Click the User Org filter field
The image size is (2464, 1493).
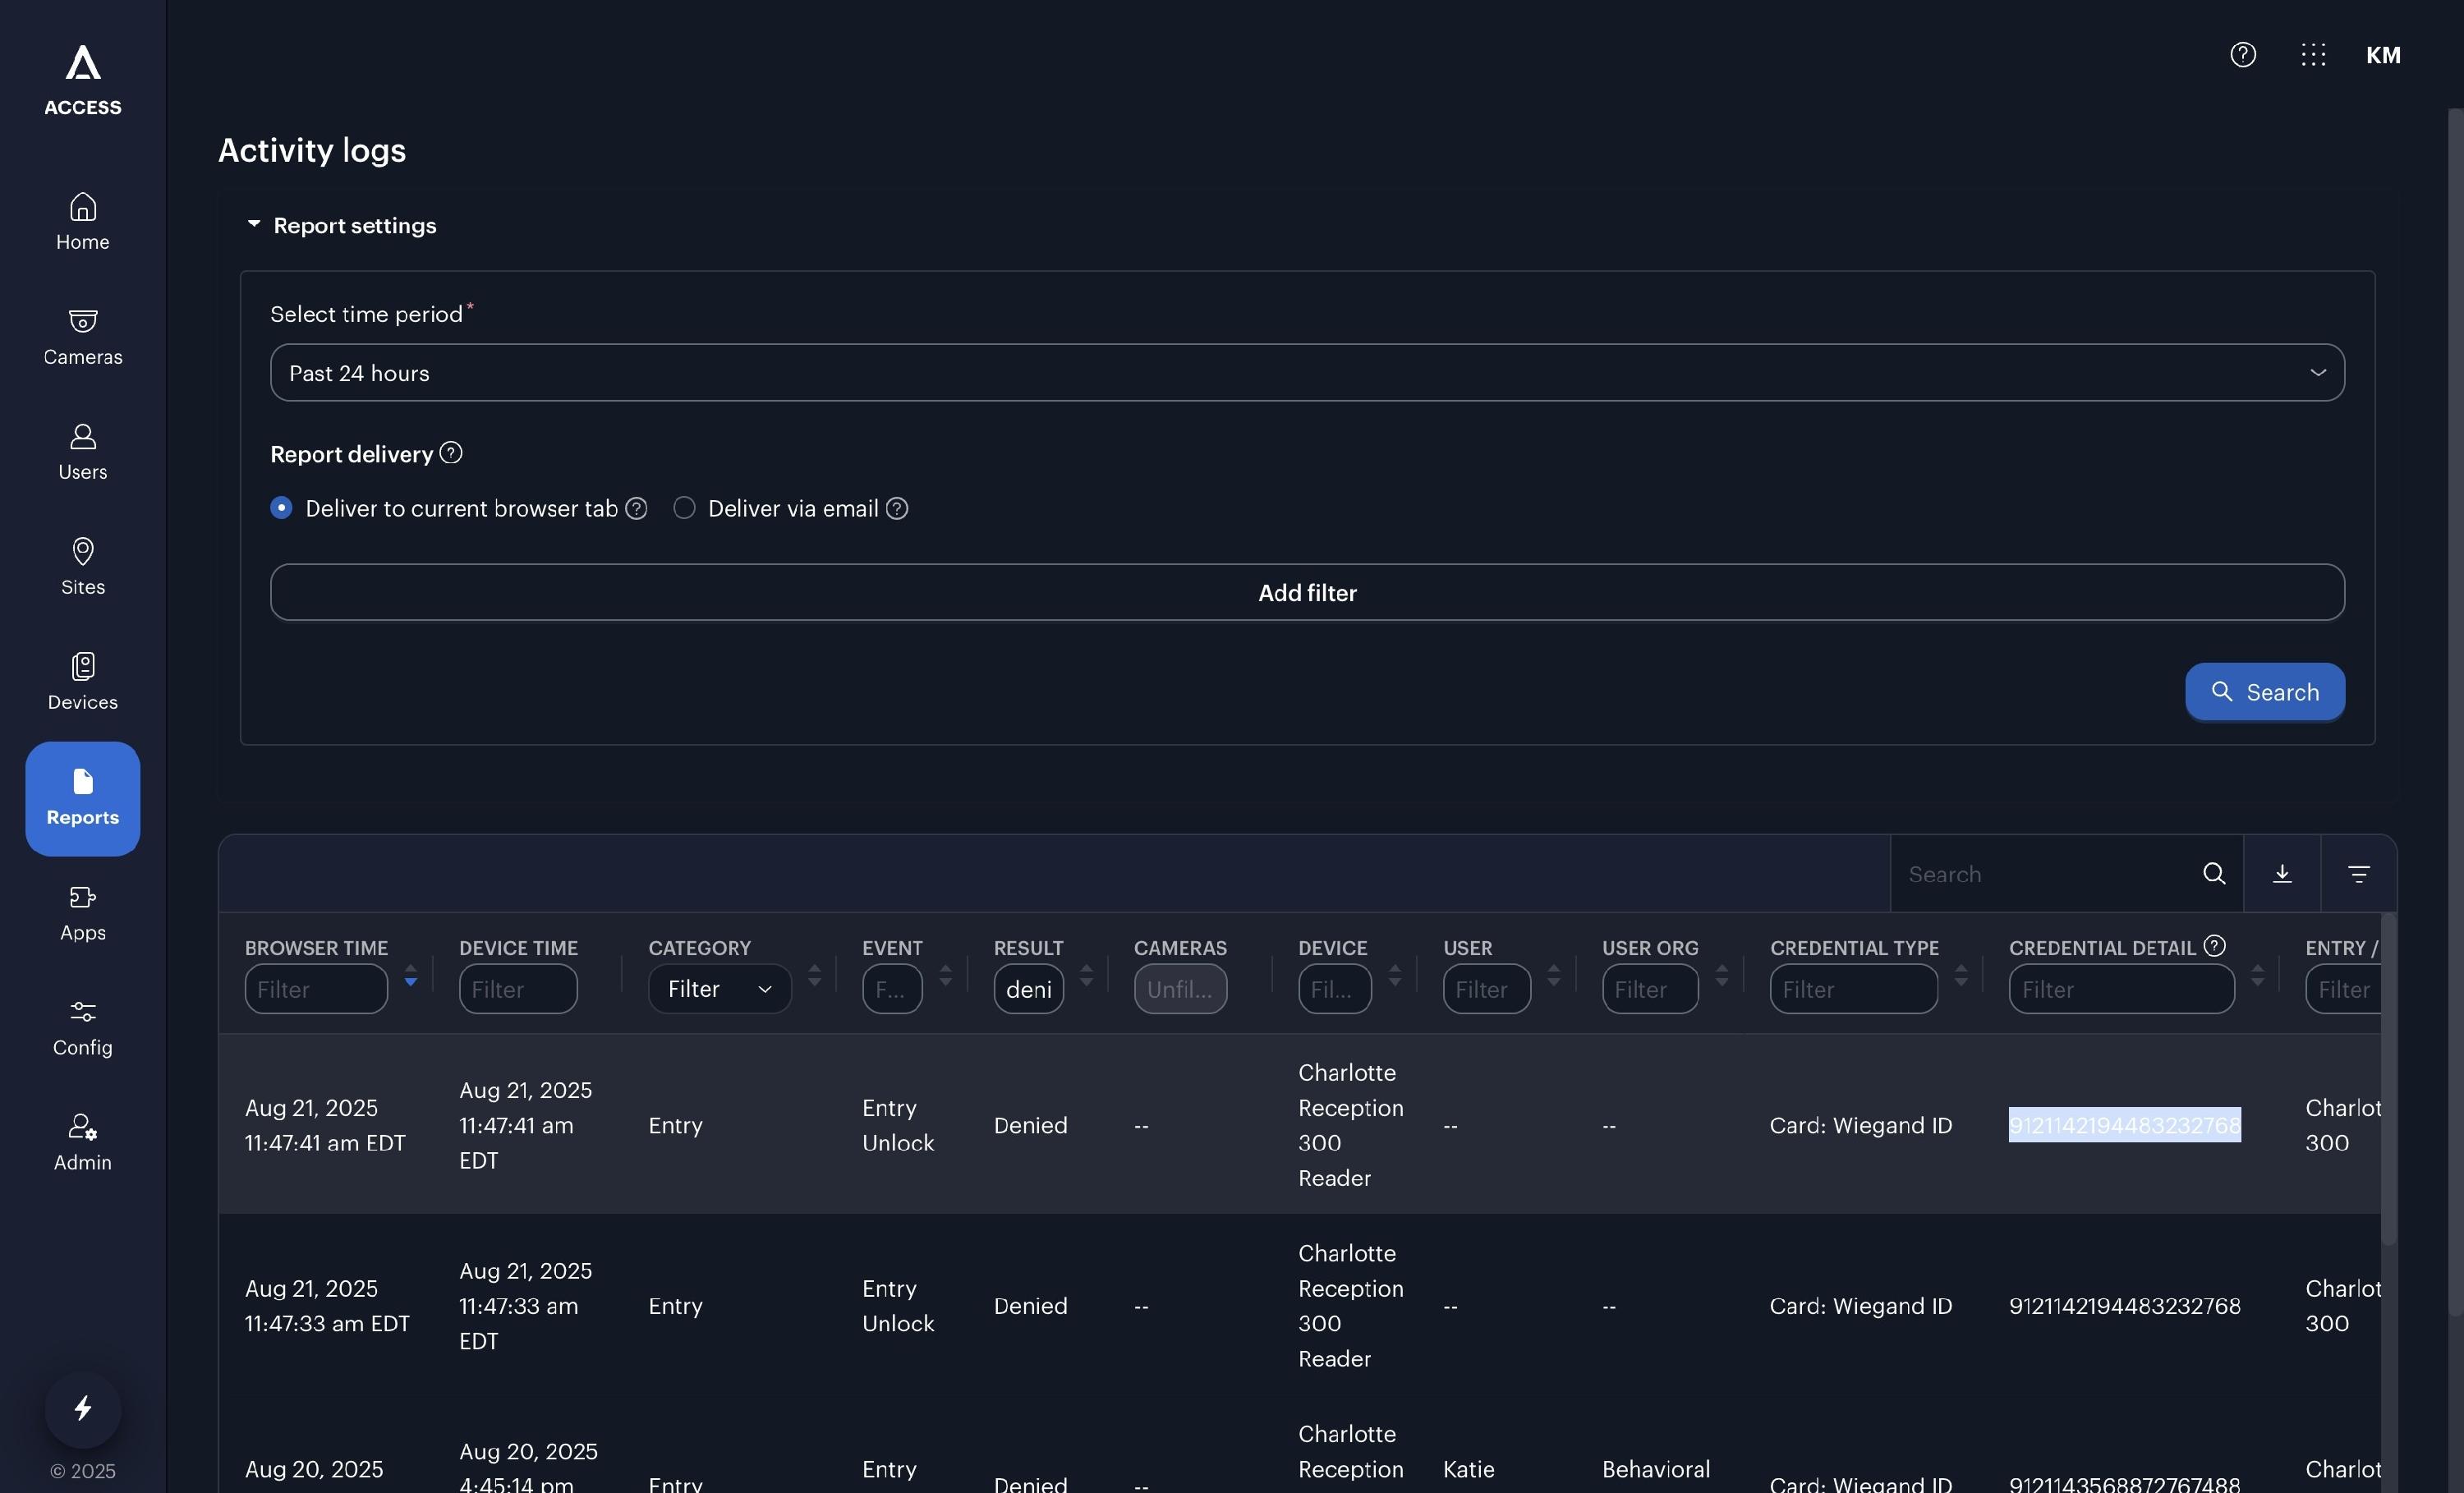[1650, 989]
